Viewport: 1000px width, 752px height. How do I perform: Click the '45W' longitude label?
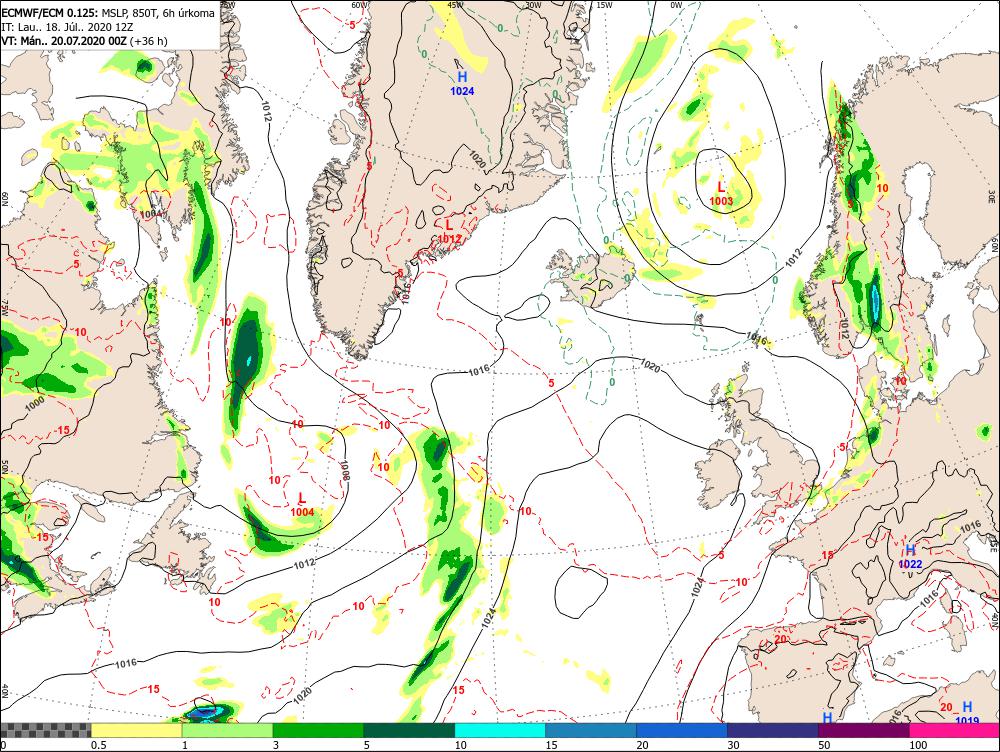[x=455, y=4]
